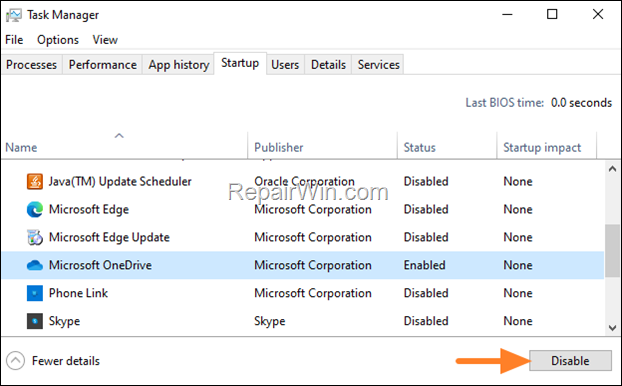This screenshot has width=622, height=386.
Task: Click the Java Update Scheduler icon
Action: point(35,182)
